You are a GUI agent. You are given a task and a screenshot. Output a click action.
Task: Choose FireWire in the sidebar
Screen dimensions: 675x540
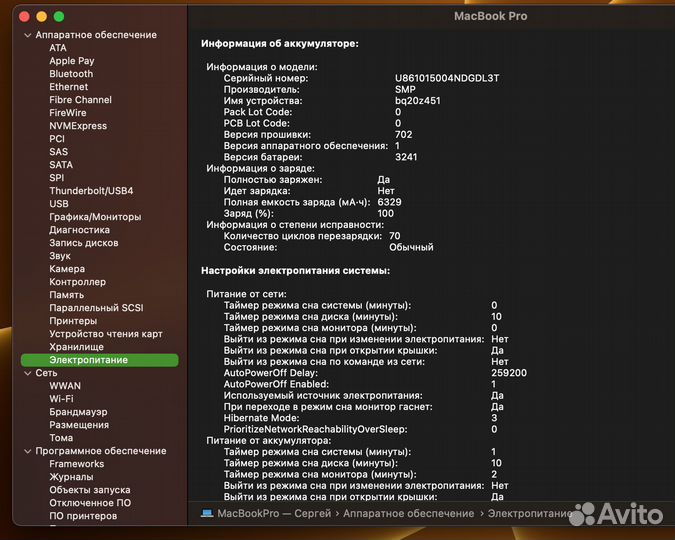click(x=68, y=113)
